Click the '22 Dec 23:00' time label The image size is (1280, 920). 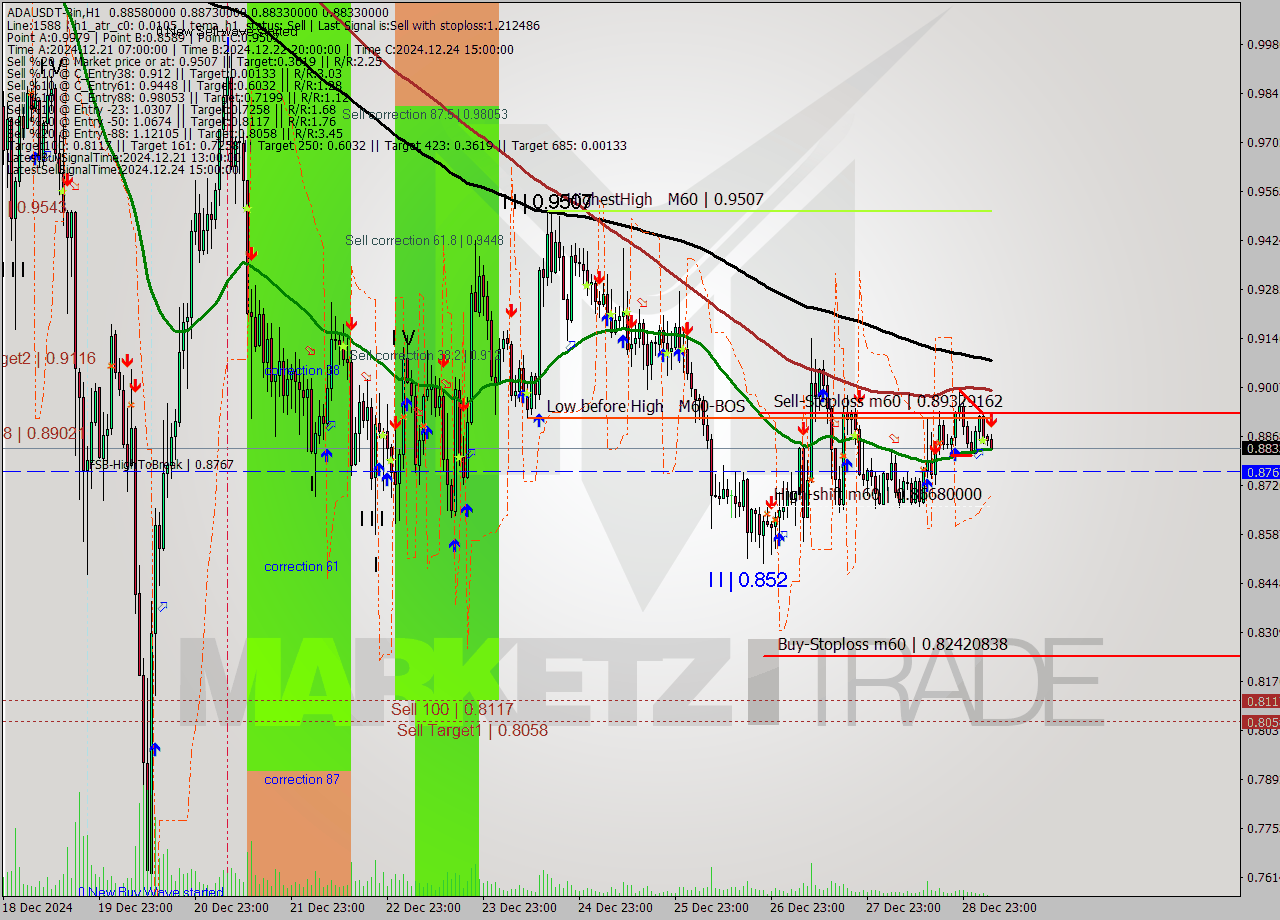423,908
